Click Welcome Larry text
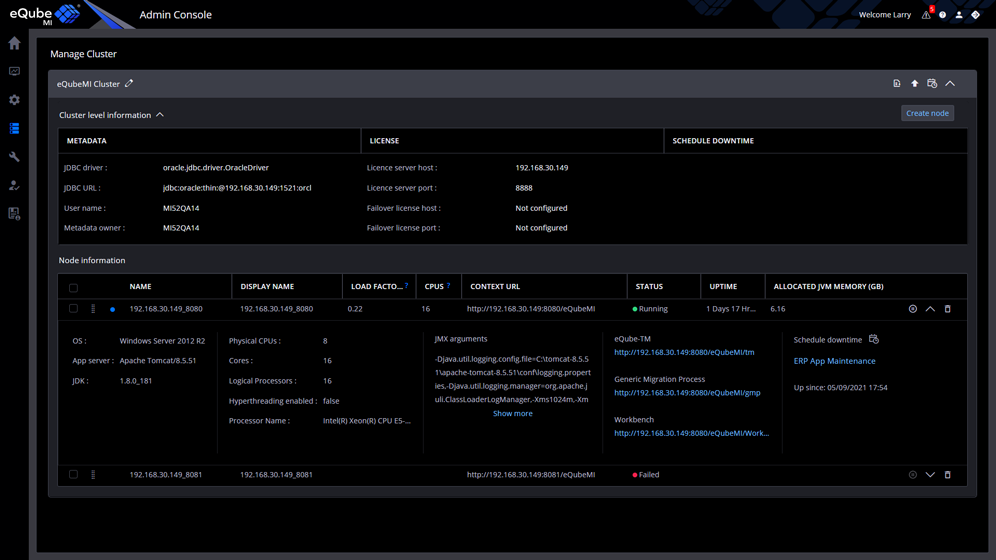Viewport: 996px width, 560px height. click(x=885, y=15)
